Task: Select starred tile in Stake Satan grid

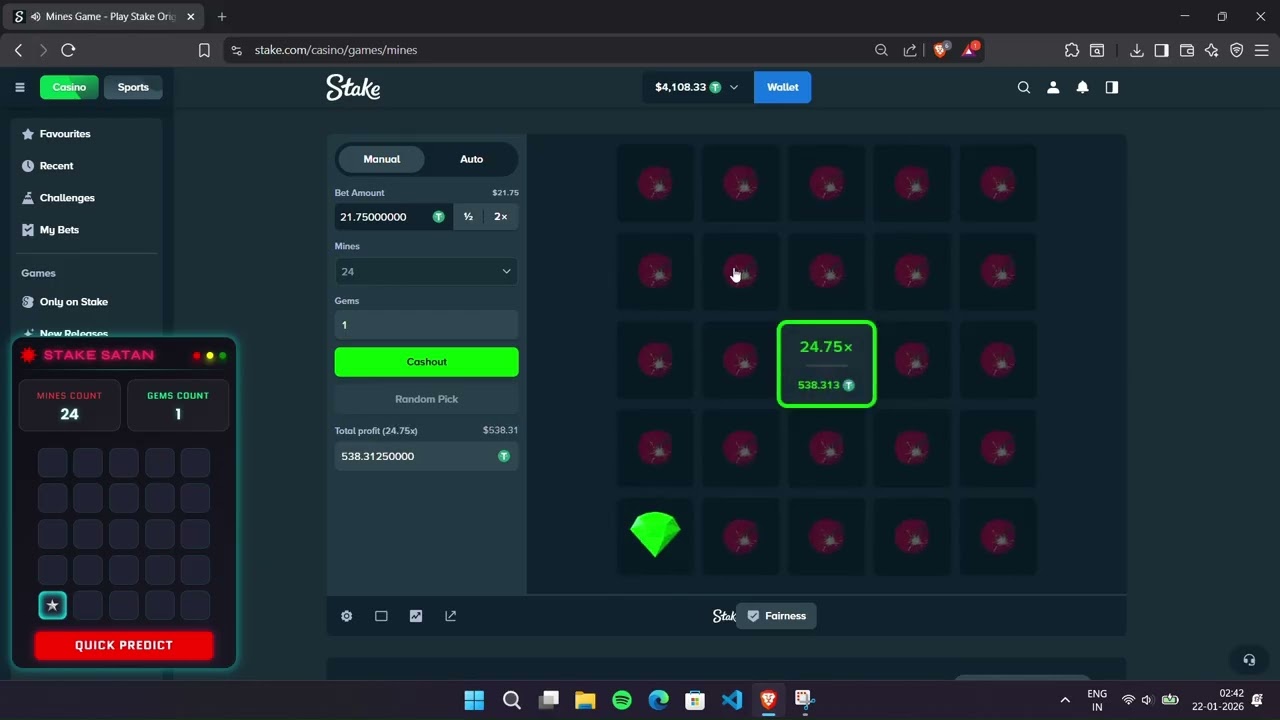Action: pyautogui.click(x=53, y=605)
